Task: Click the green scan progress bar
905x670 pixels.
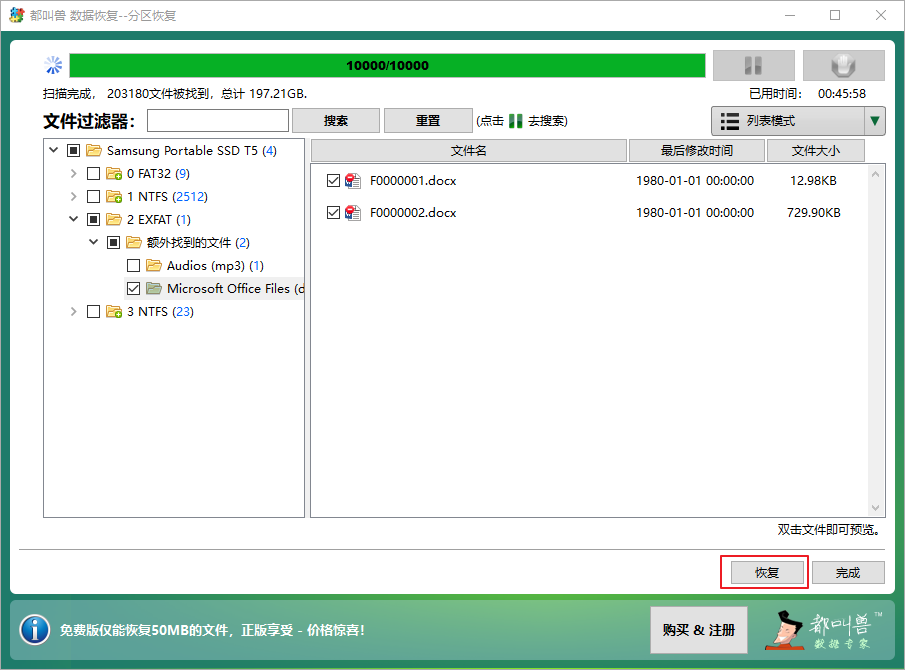Action: tap(387, 66)
